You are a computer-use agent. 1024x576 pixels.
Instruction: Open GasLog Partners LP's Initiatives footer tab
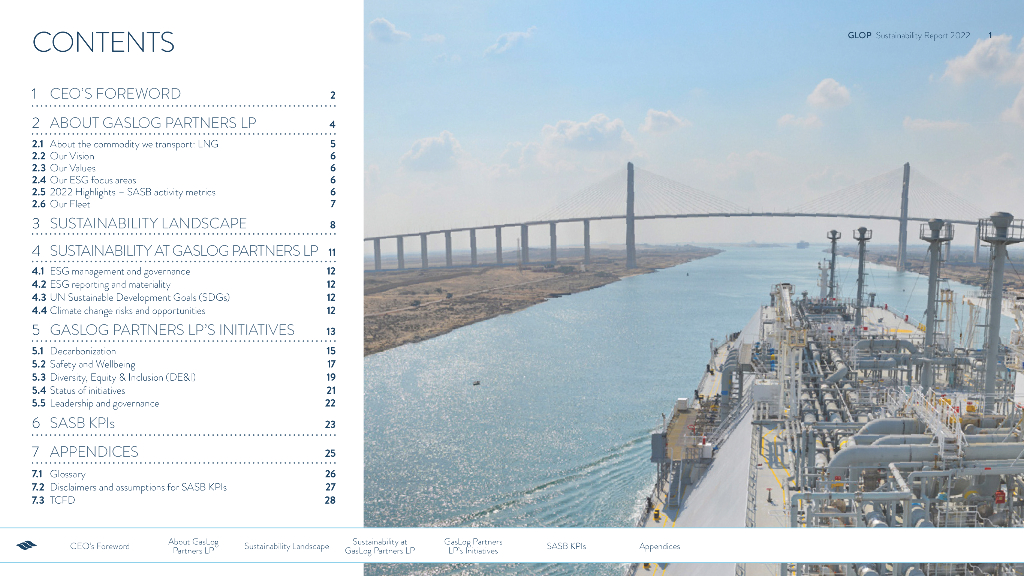tap(473, 546)
